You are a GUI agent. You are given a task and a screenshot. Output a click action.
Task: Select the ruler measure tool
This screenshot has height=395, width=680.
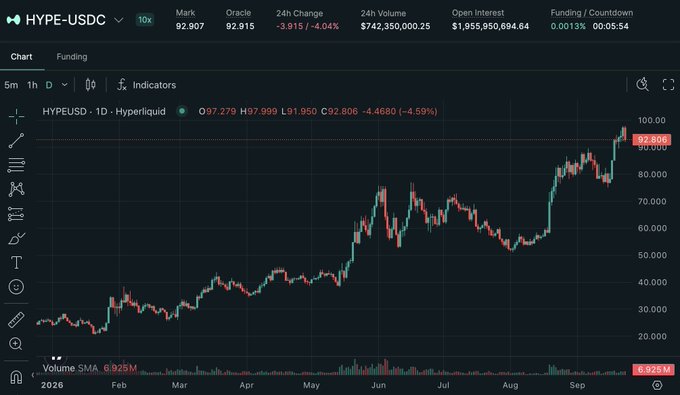(x=16, y=320)
